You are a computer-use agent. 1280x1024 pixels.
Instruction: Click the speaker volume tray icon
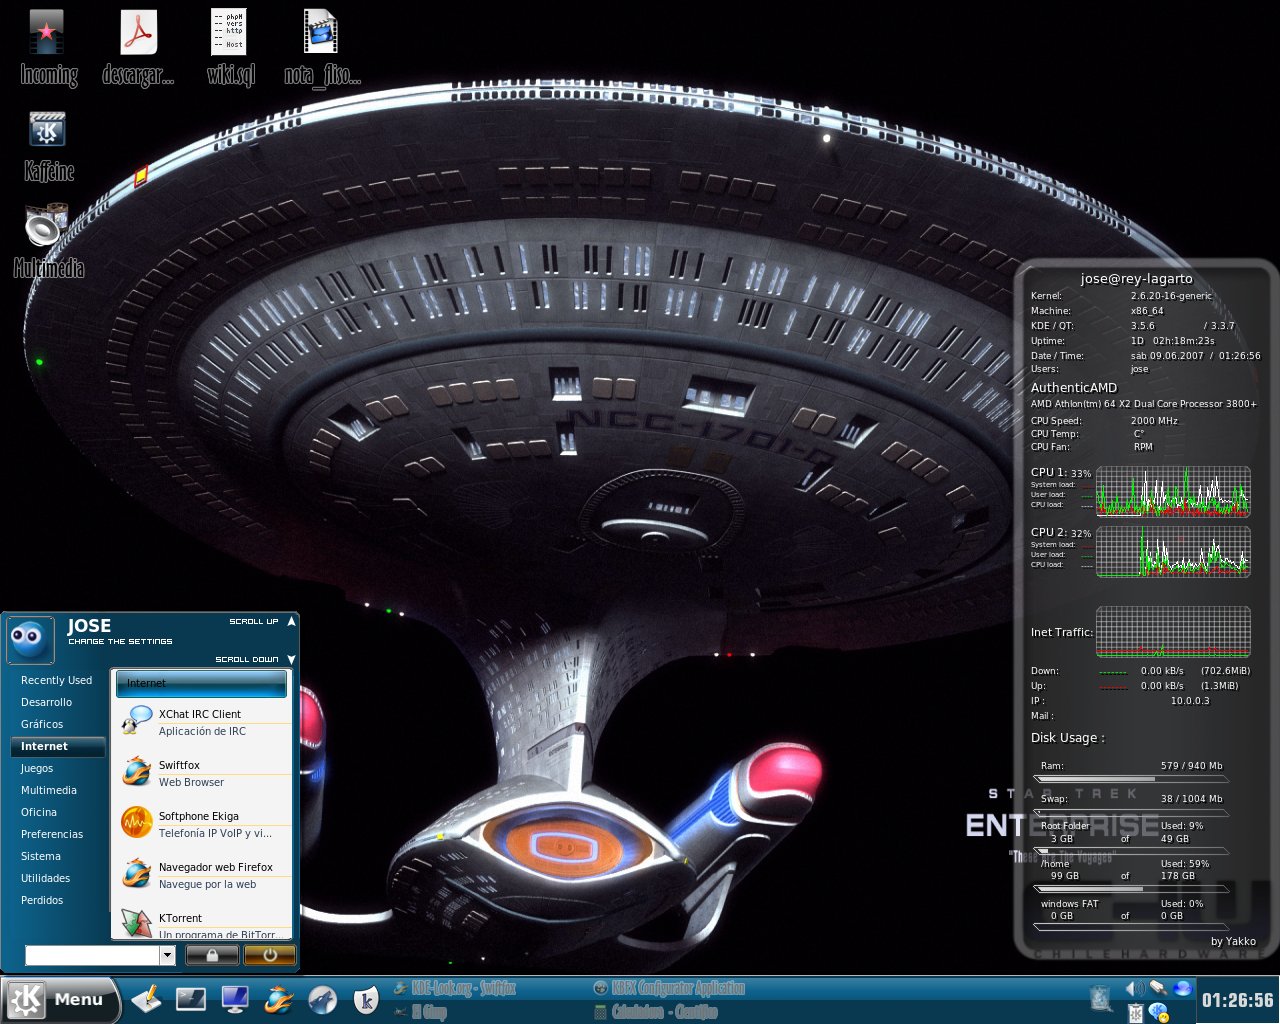click(1135, 989)
